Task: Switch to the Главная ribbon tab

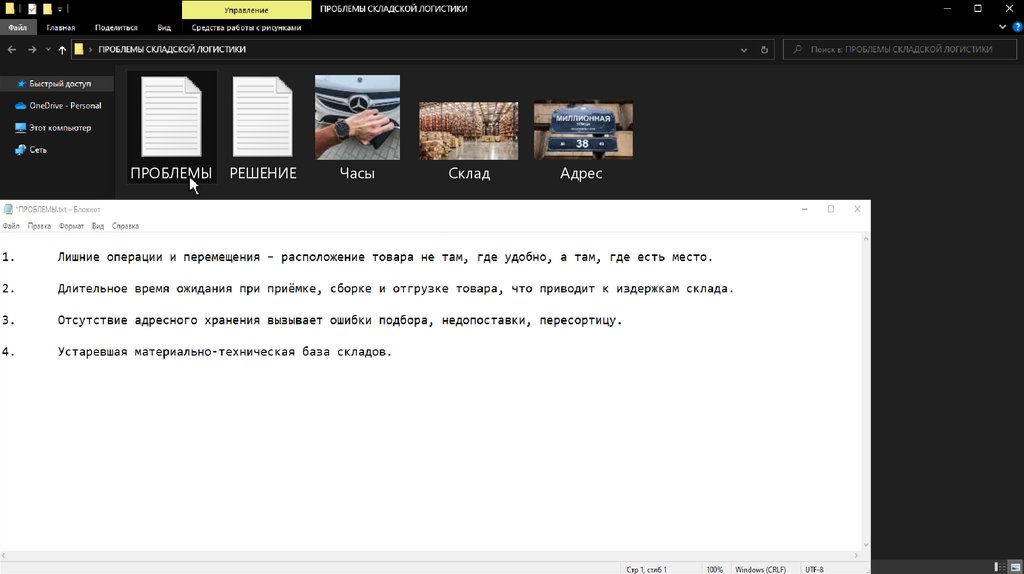Action: (60, 28)
